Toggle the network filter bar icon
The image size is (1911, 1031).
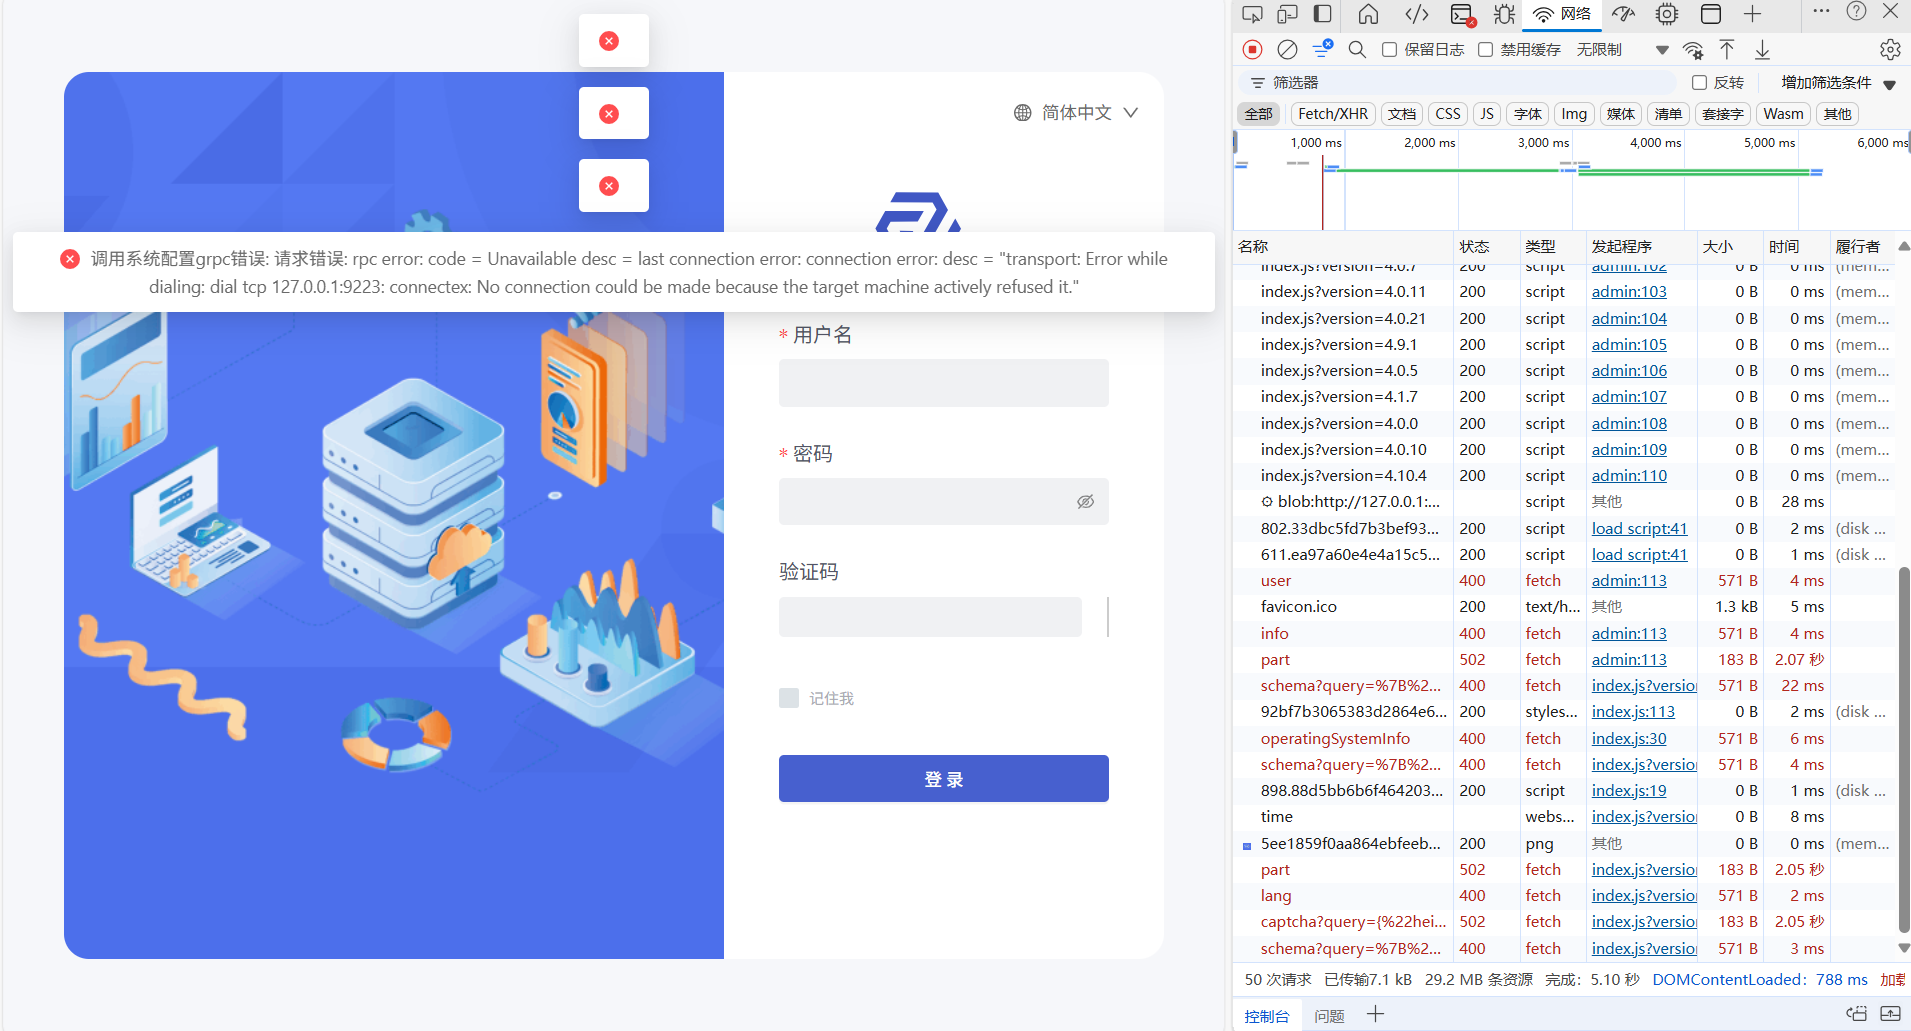click(1323, 48)
